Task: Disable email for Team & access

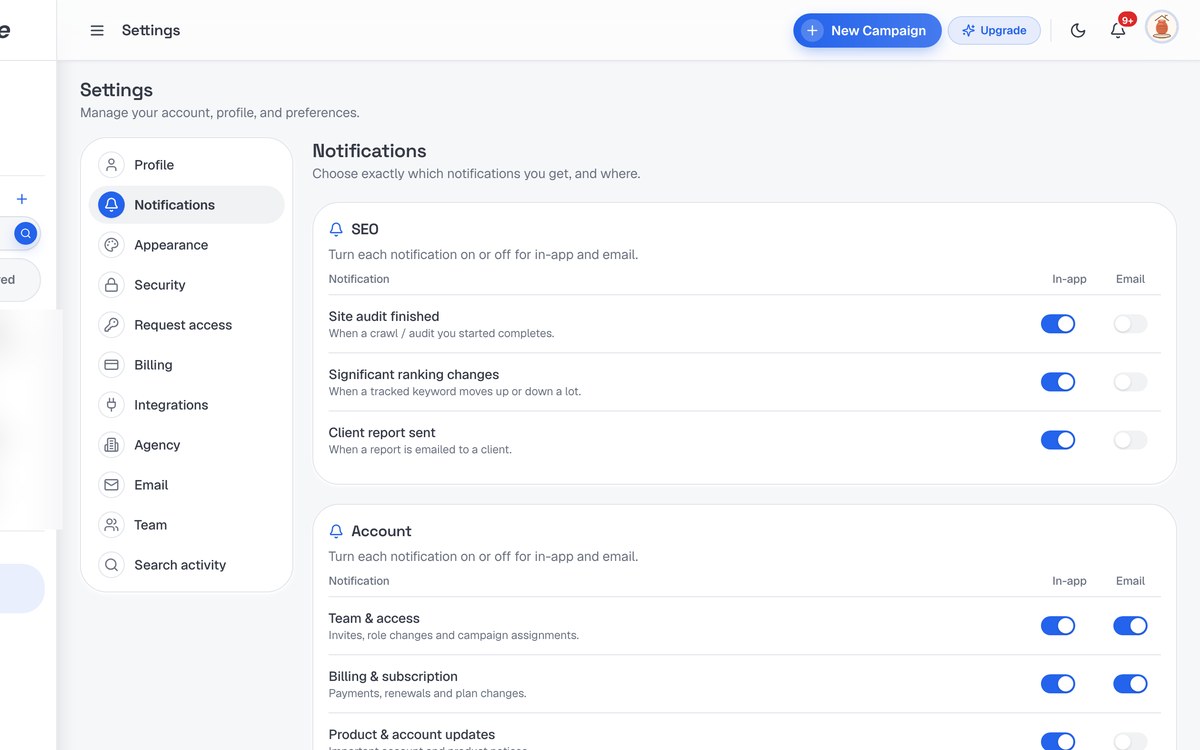Action: pos(1130,626)
